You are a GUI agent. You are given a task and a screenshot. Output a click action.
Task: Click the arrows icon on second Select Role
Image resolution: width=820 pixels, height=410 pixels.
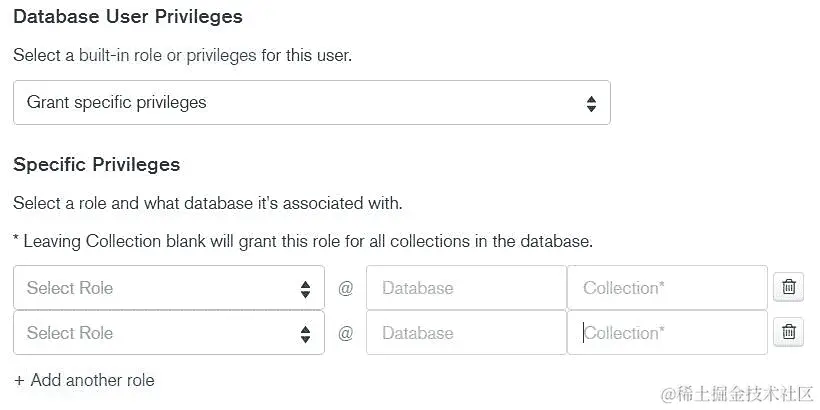305,334
